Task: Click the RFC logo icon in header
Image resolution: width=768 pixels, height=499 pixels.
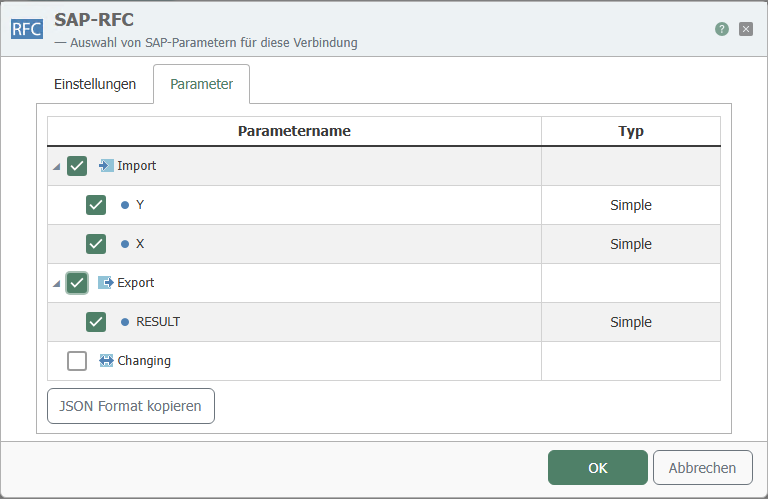Action: pos(27,29)
